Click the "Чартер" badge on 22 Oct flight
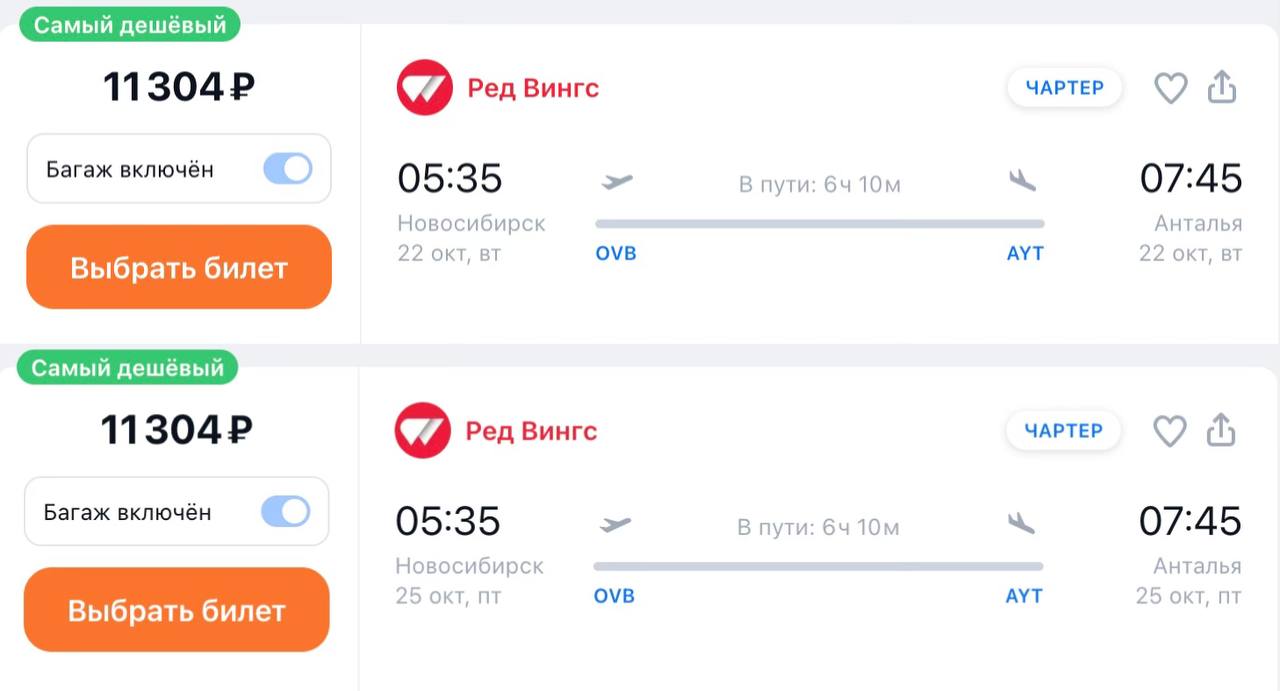1280x691 pixels. tap(1064, 88)
